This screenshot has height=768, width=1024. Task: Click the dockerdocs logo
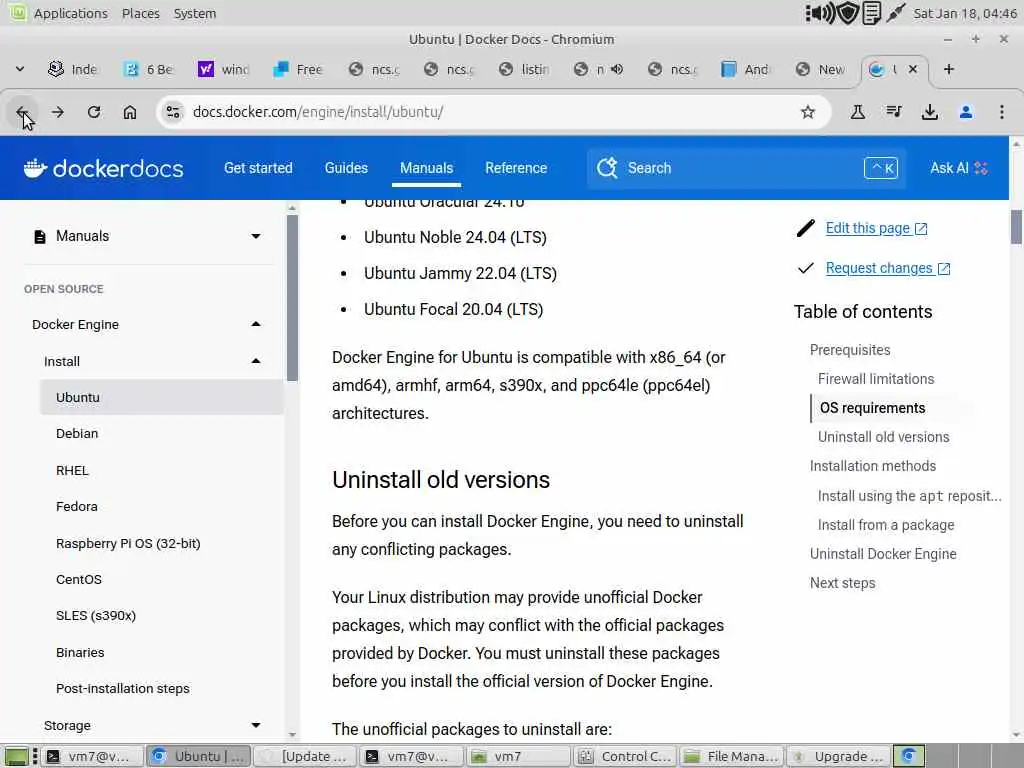coord(104,168)
